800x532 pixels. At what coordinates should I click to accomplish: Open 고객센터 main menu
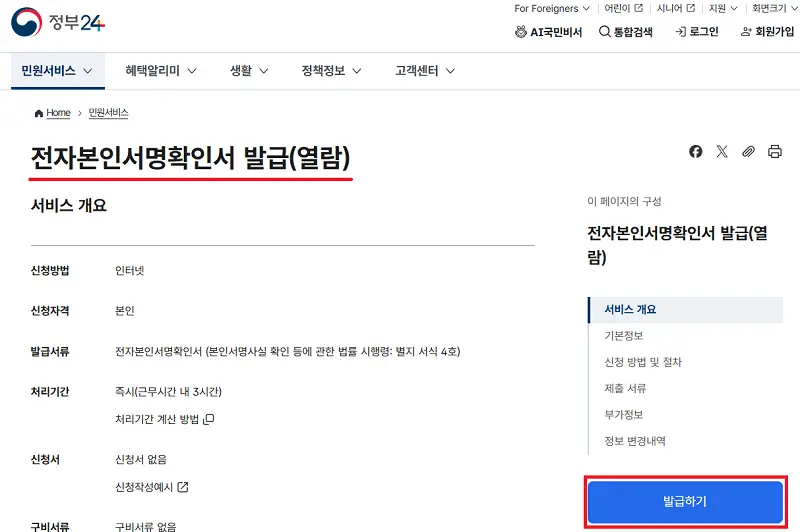tap(424, 71)
